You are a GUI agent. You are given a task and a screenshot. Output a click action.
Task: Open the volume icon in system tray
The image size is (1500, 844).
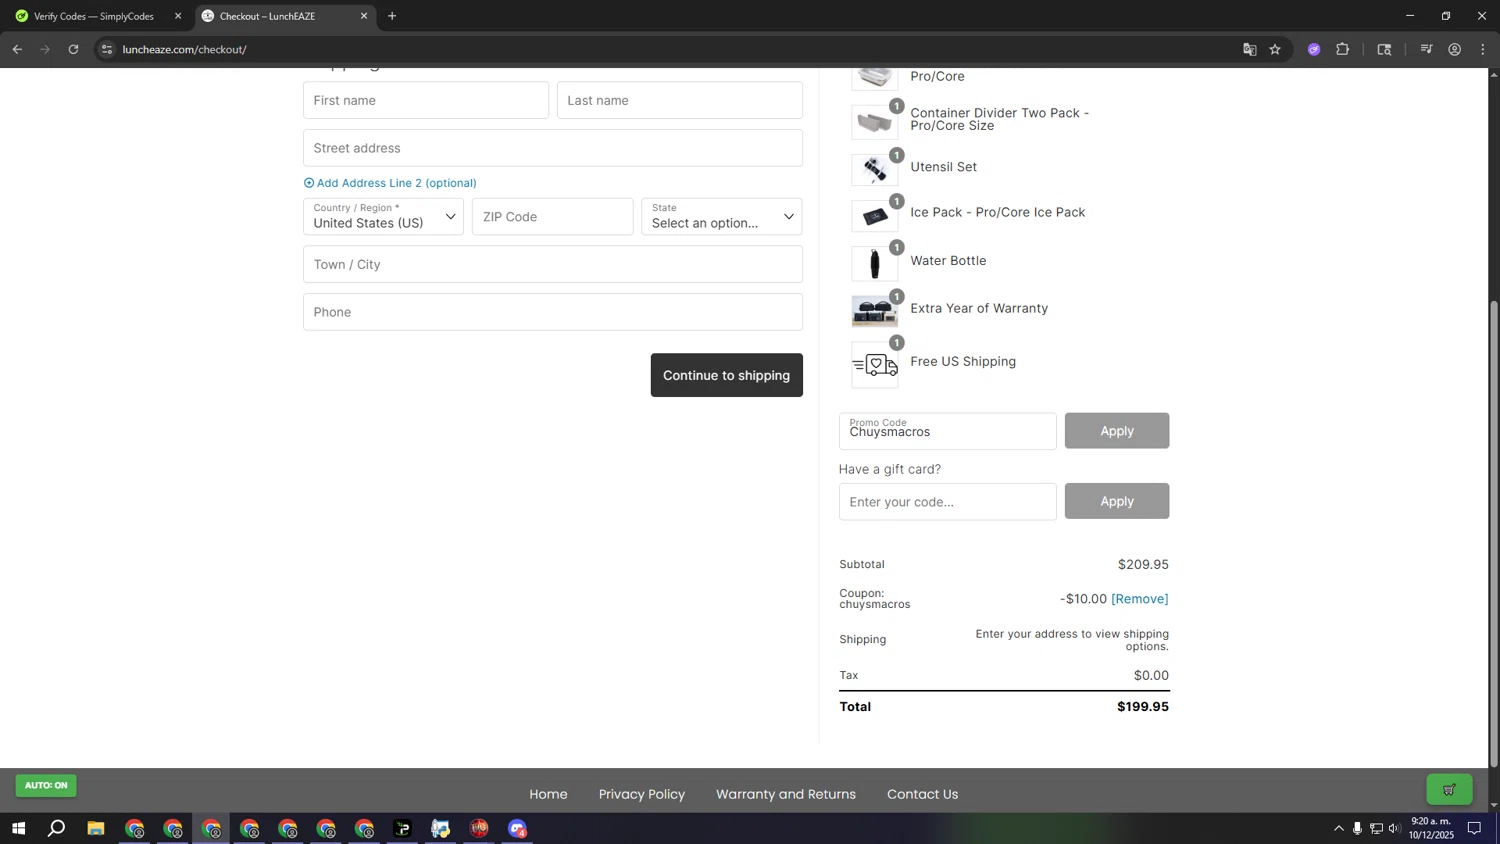[x=1394, y=828]
